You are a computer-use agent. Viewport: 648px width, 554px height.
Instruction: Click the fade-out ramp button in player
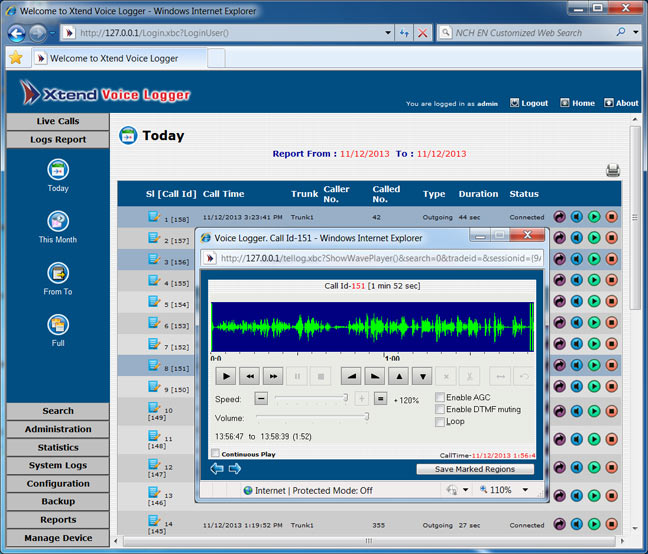click(375, 376)
